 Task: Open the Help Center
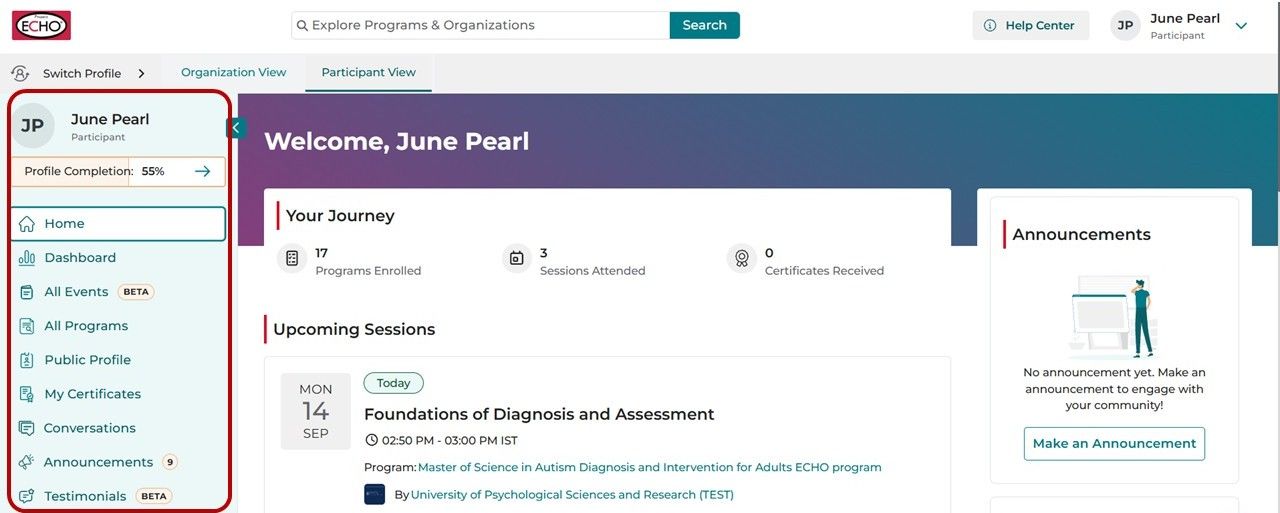1030,26
